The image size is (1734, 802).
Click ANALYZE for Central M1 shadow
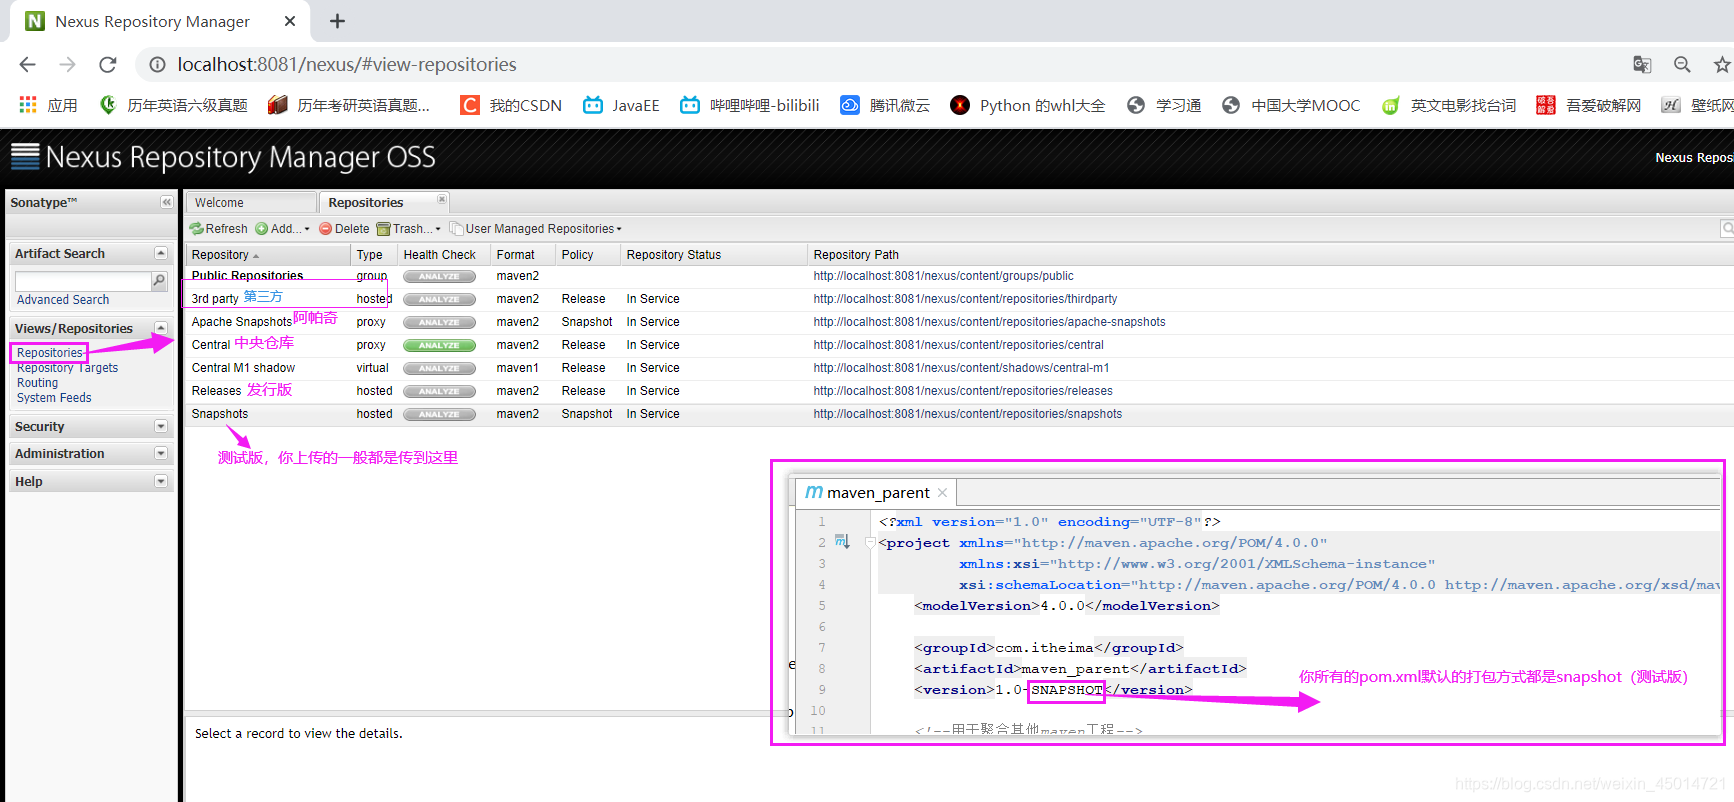439,368
